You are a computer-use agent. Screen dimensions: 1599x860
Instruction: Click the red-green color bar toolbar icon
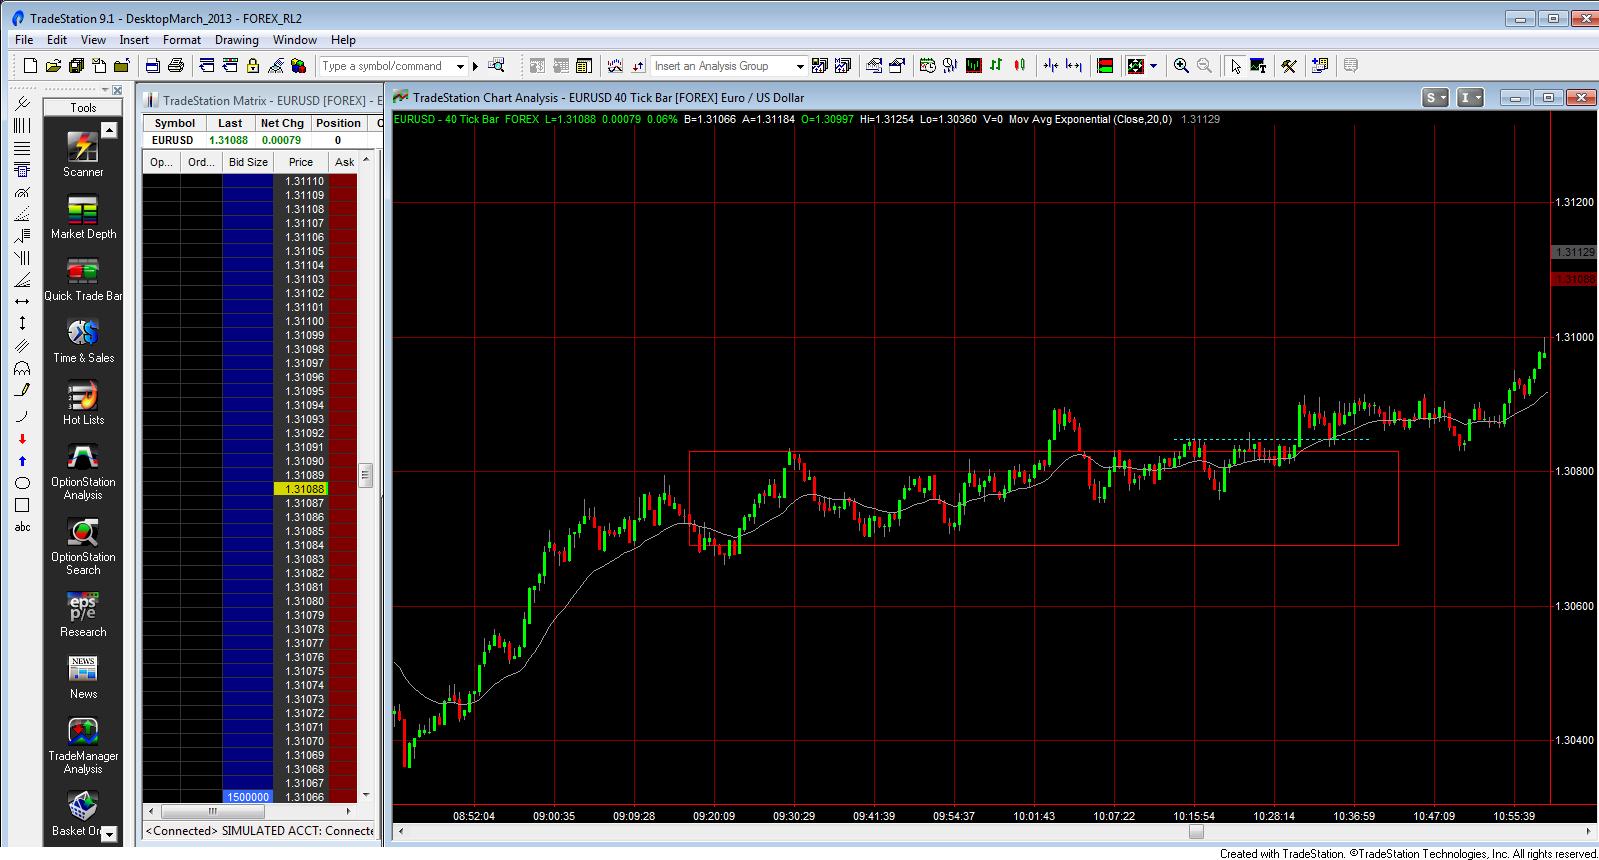pyautogui.click(x=1105, y=66)
